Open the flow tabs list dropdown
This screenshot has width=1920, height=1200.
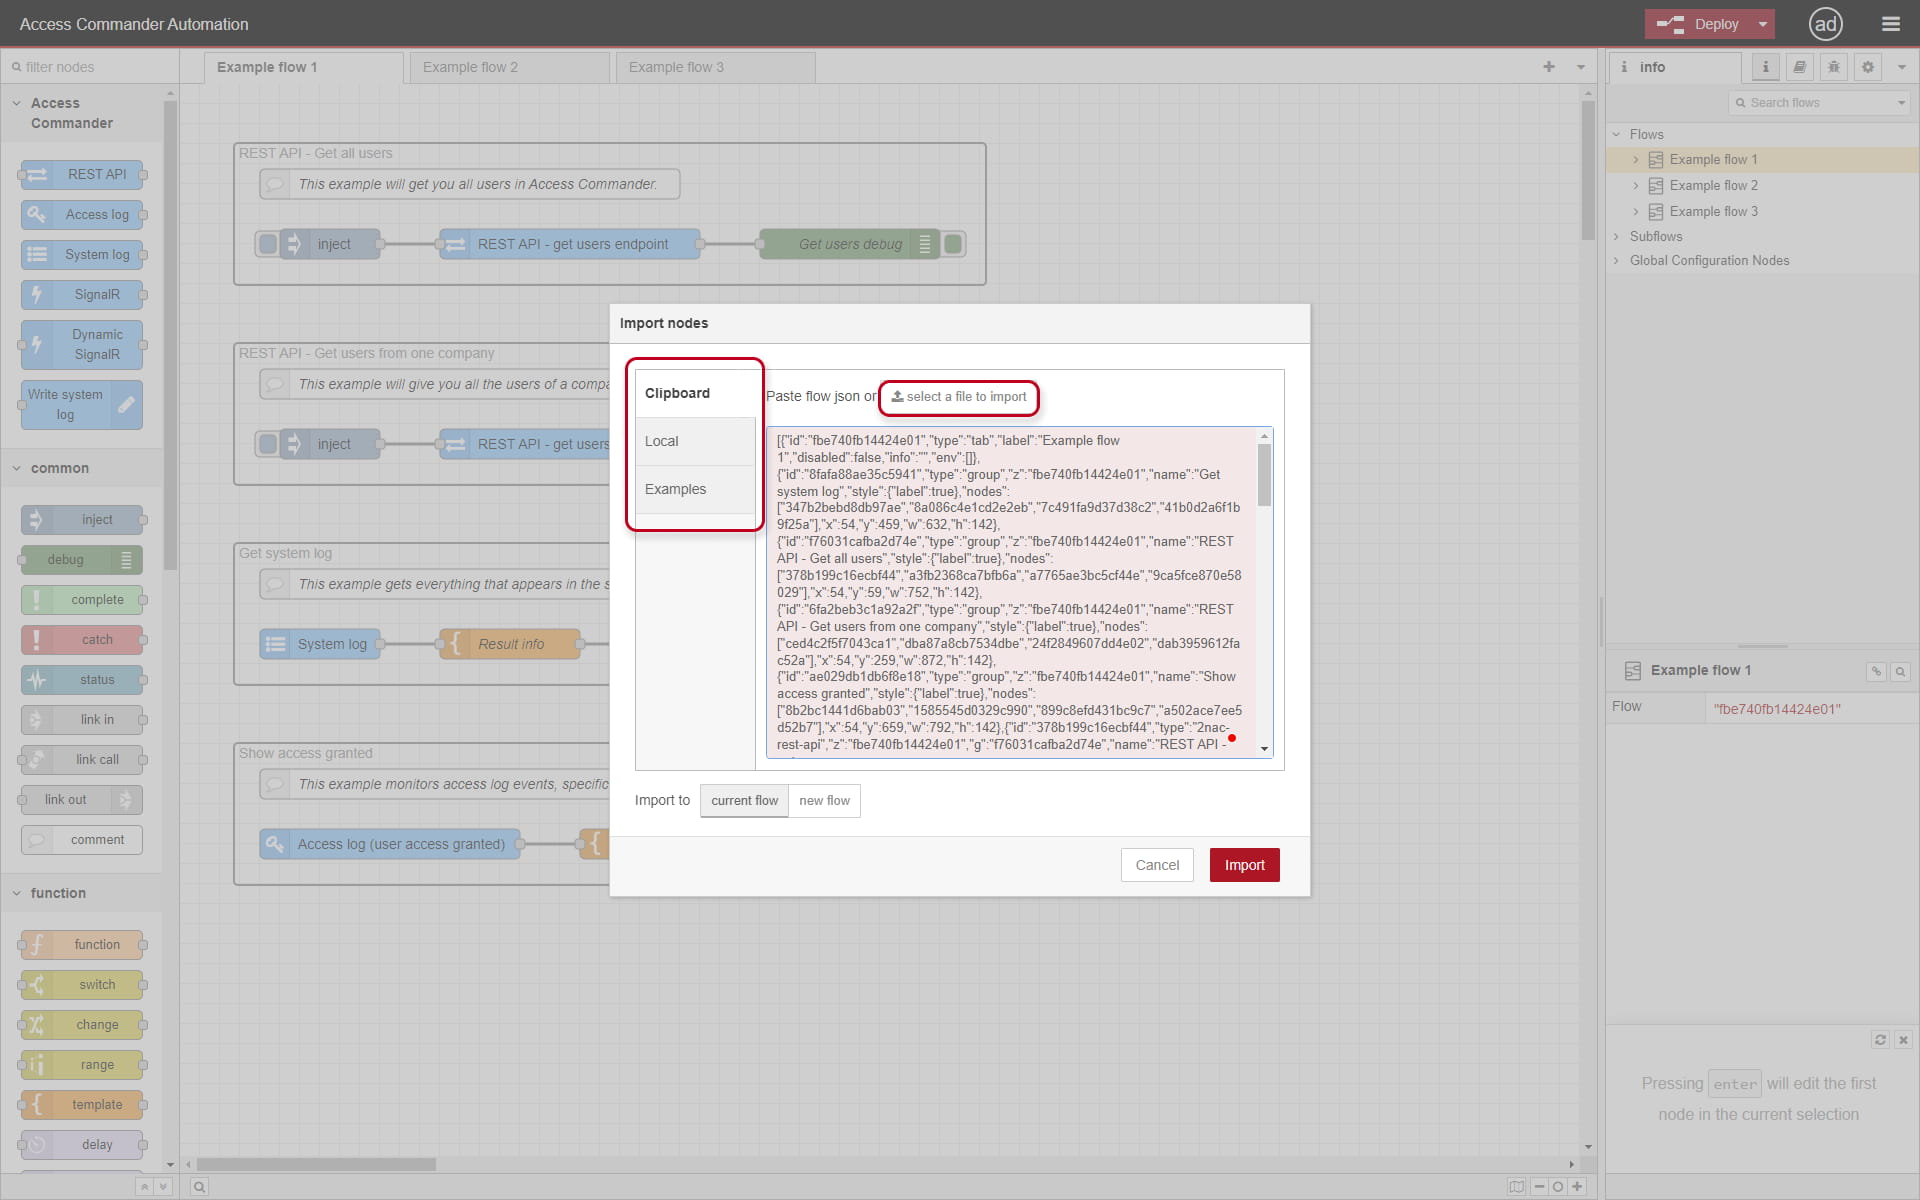click(x=1581, y=67)
